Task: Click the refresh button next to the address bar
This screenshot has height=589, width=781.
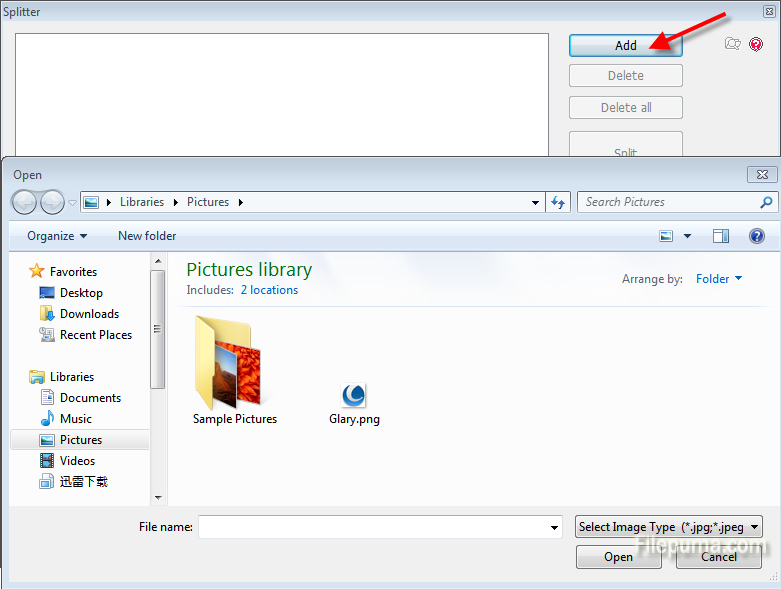Action: tap(558, 202)
